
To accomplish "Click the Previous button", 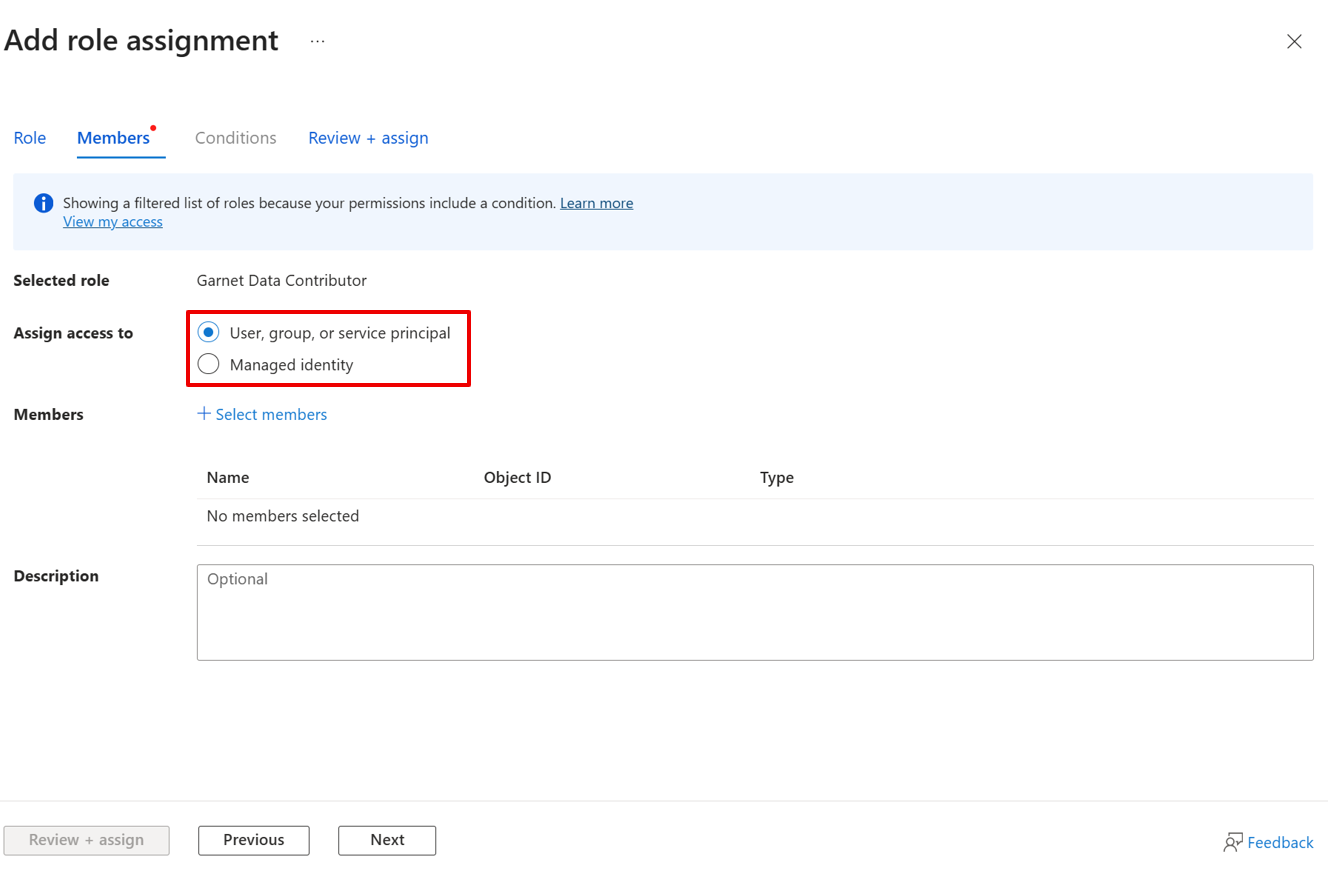I will [x=253, y=840].
